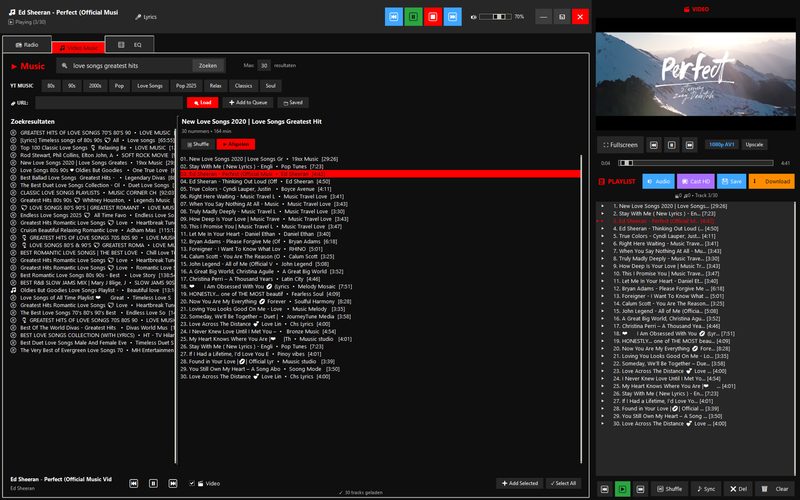Enter Fullscreen video mode
Screen dimensions: 800x500
[620, 145]
